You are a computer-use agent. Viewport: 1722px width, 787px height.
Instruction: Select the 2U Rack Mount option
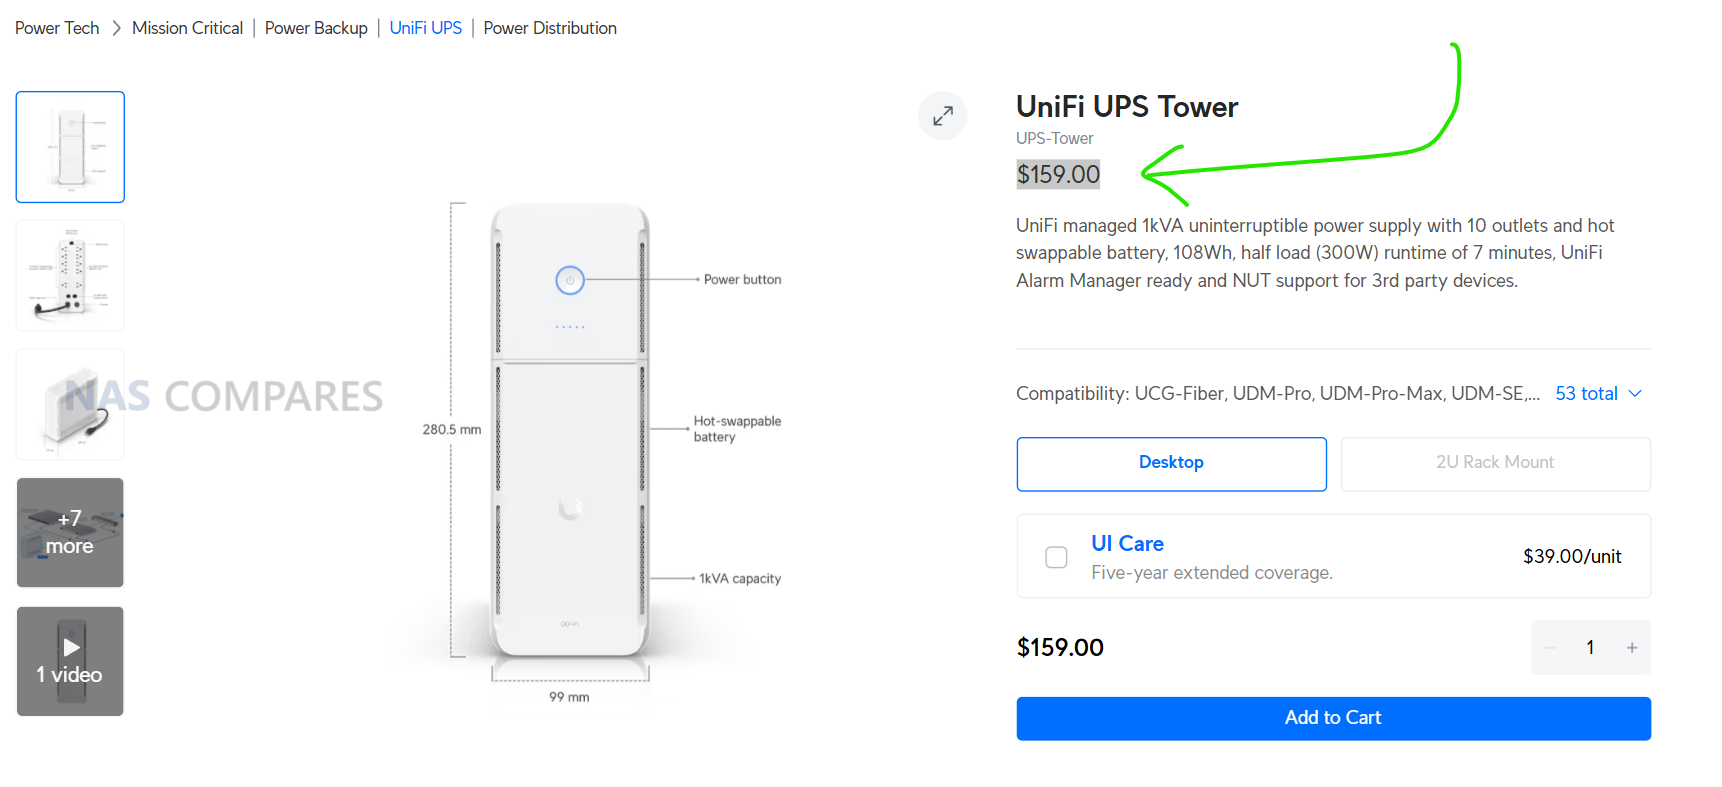click(1494, 463)
